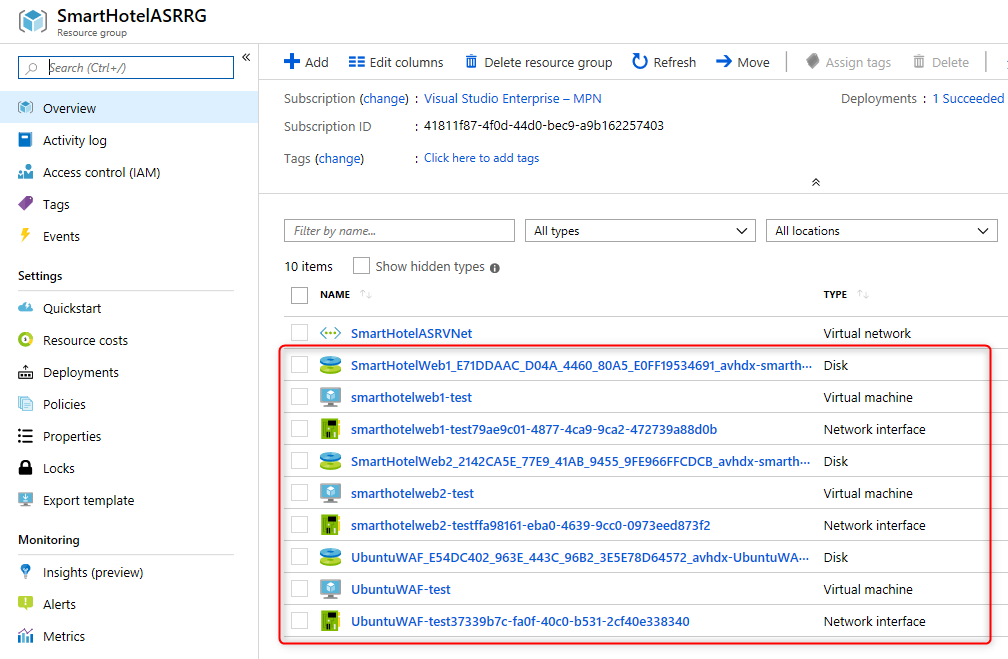Click the Locks padlock icon

pos(26,467)
